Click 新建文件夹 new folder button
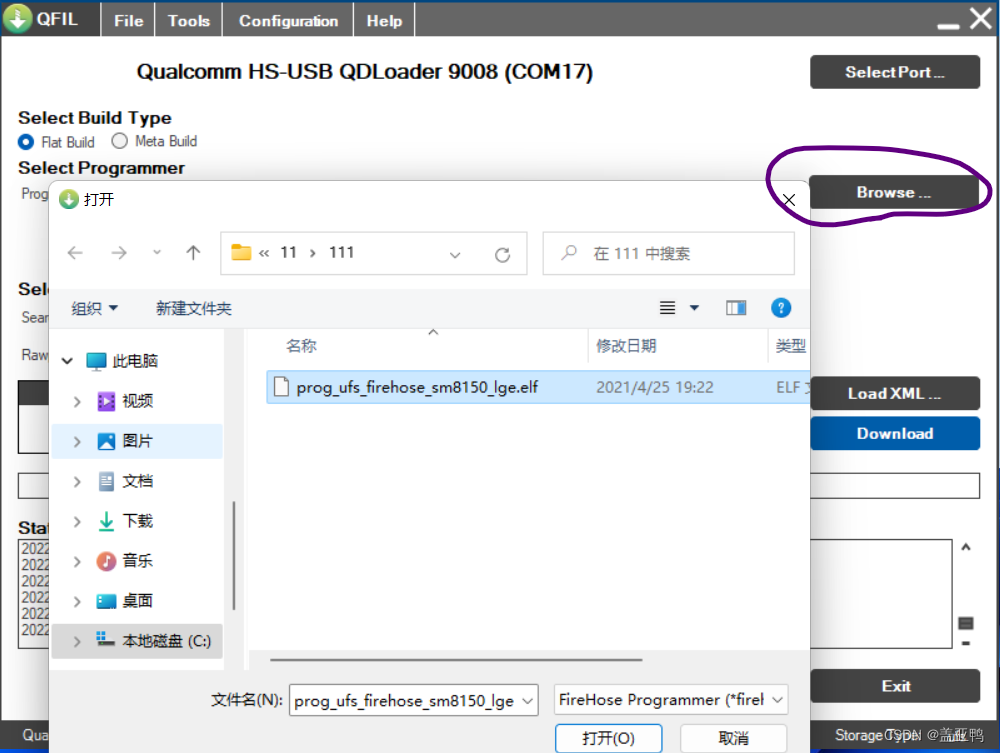 pyautogui.click(x=194, y=309)
